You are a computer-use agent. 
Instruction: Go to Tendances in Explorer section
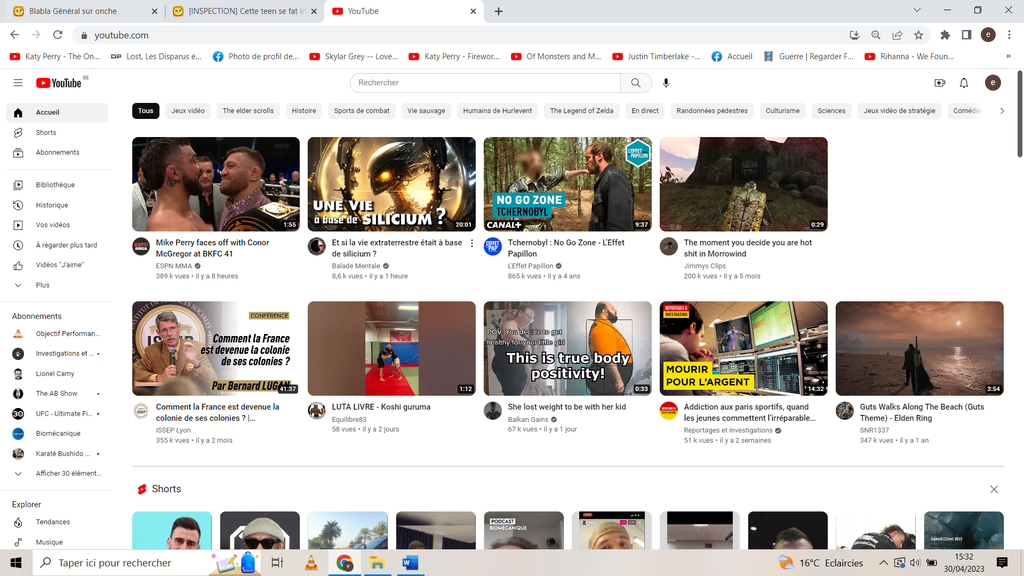pos(53,522)
